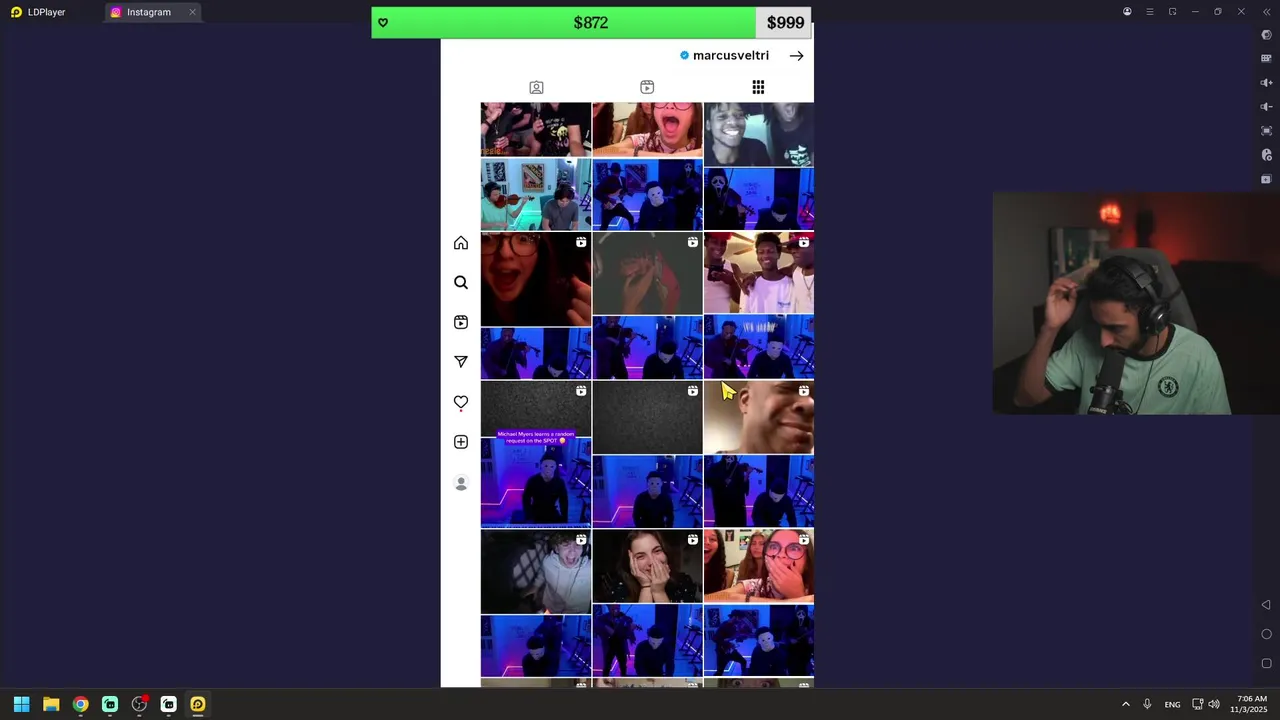The image size is (1280, 720).
Task: Open Notifications heart icon in sidebar
Action: (461, 402)
